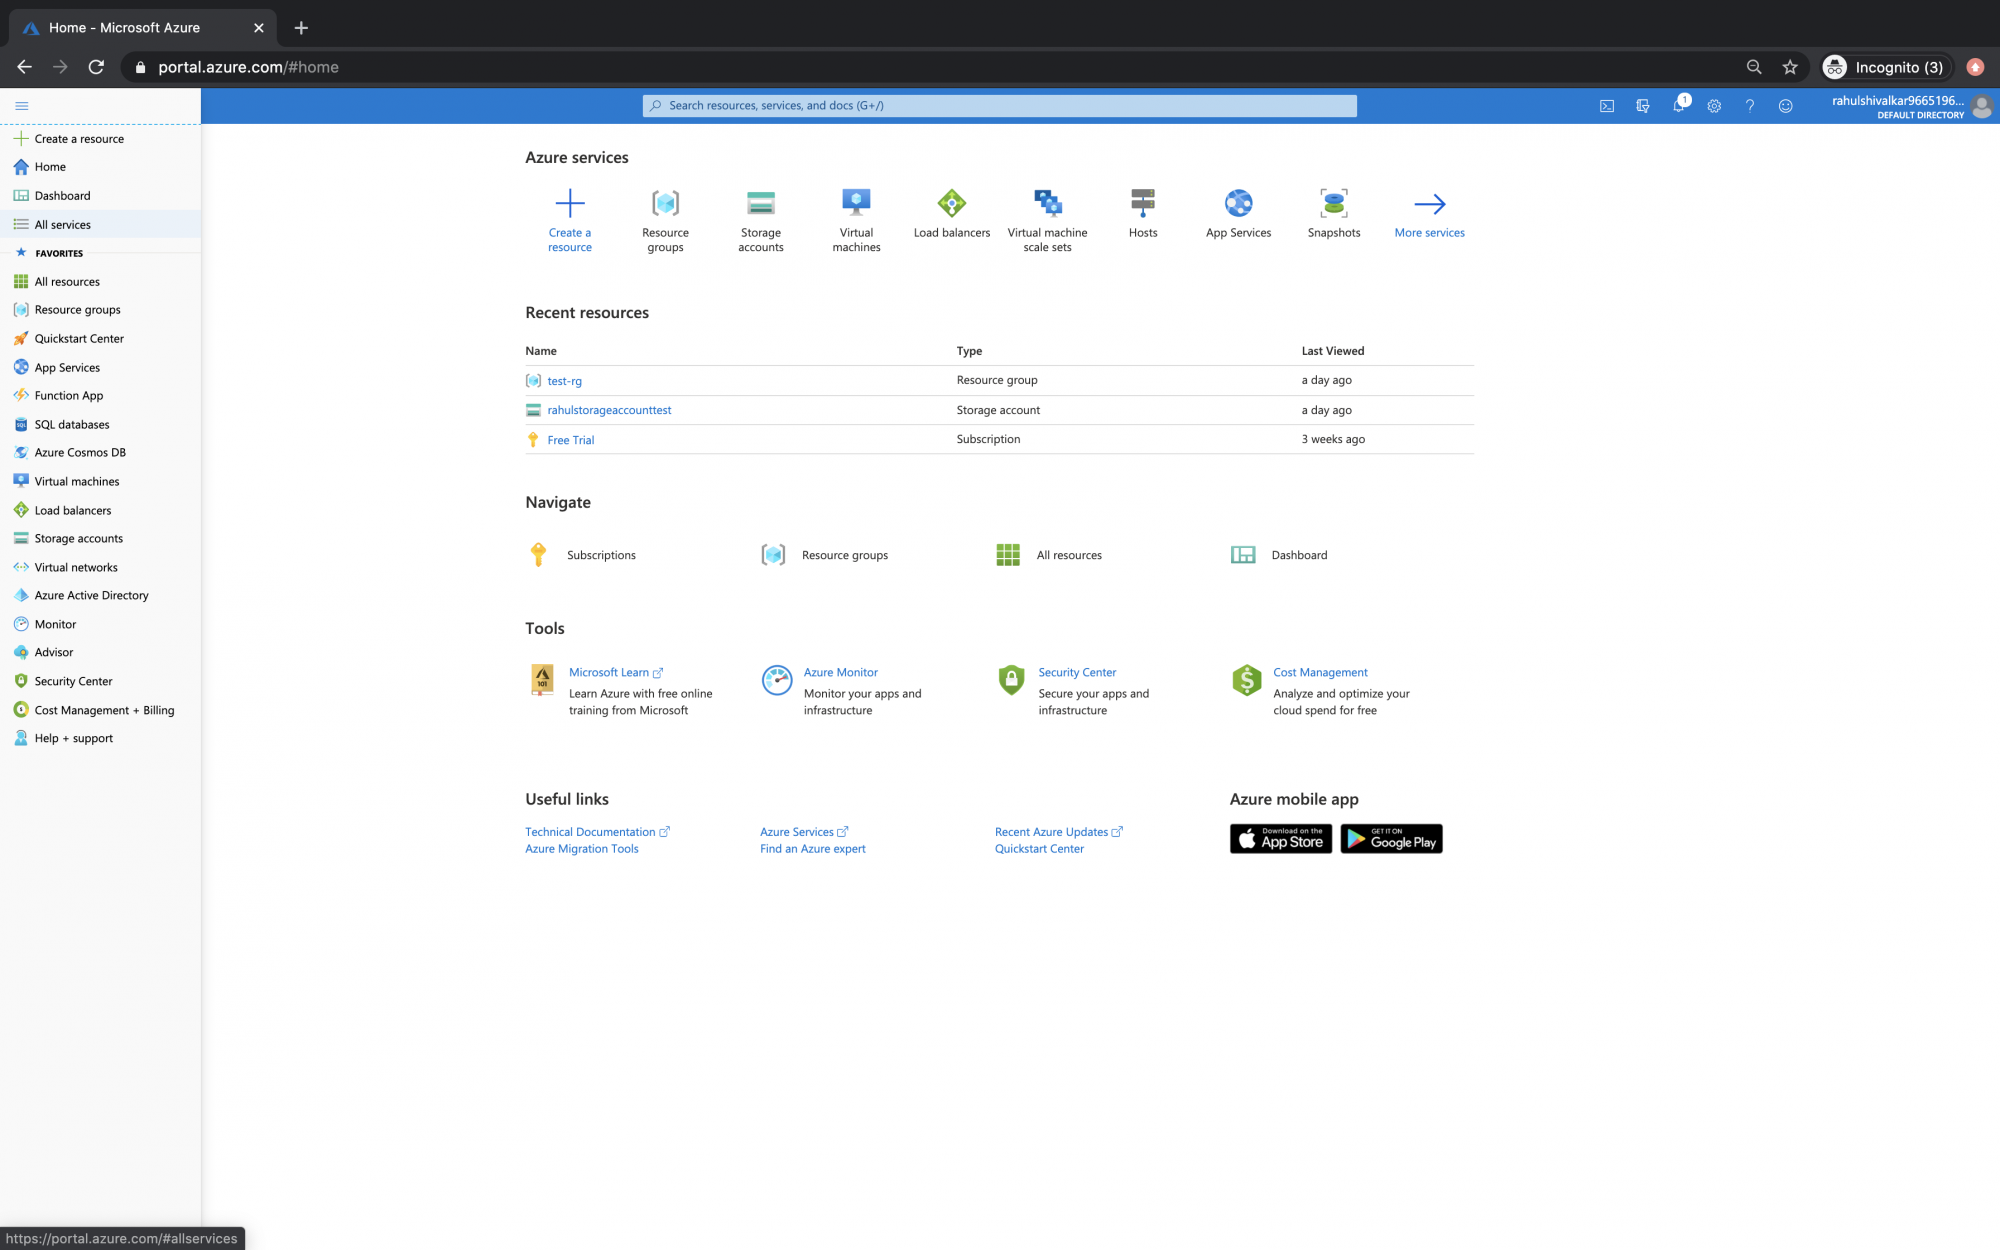This screenshot has height=1250, width=2000.
Task: Open the portal settings gear
Action: (x=1714, y=105)
